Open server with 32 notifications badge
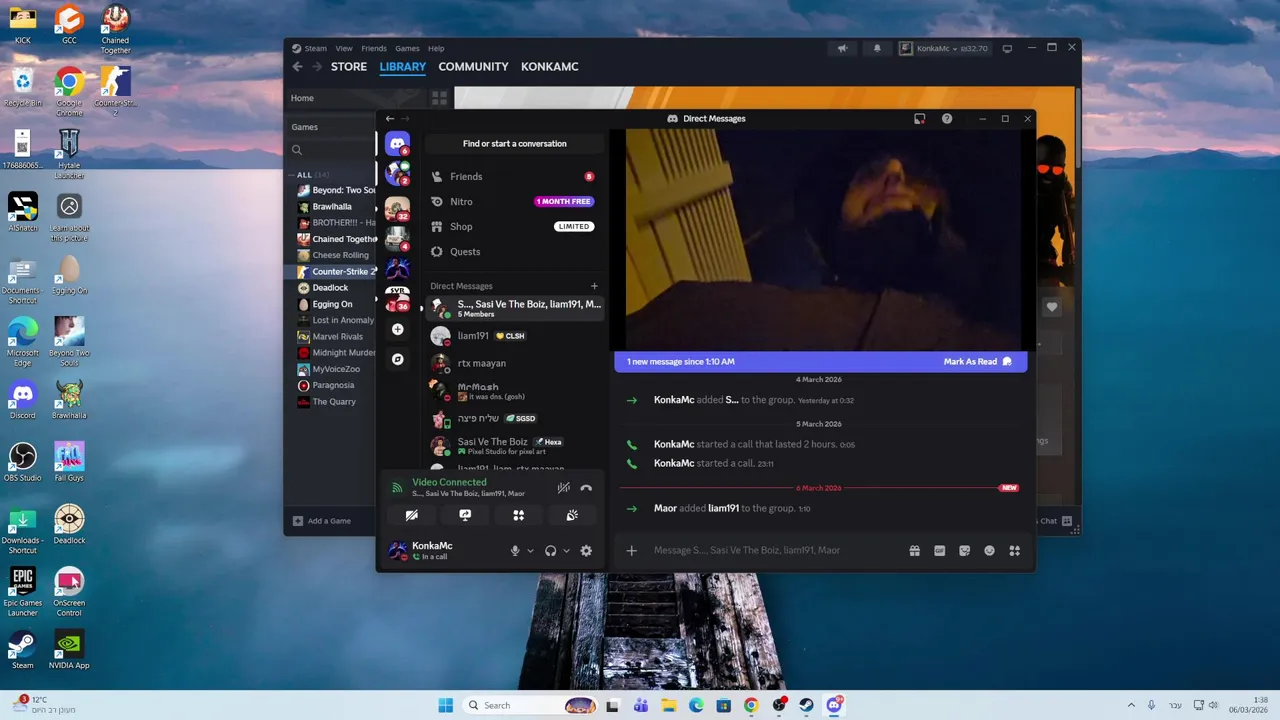 [397, 207]
